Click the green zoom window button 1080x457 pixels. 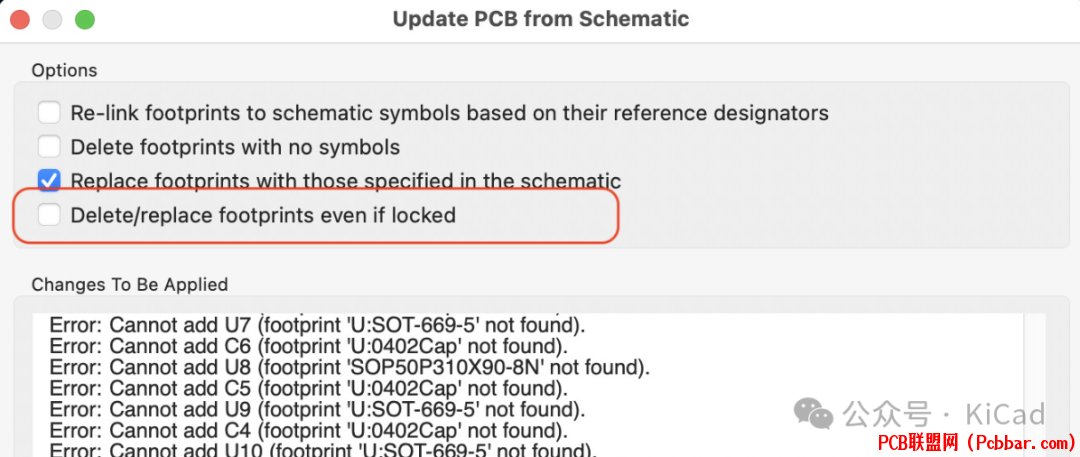click(85, 19)
